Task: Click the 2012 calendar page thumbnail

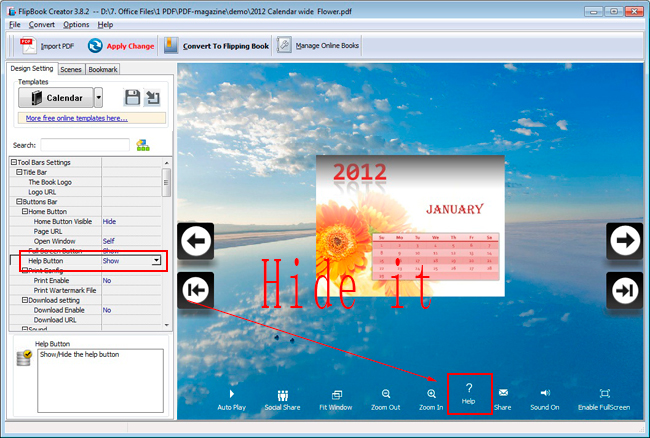Action: tap(410, 226)
